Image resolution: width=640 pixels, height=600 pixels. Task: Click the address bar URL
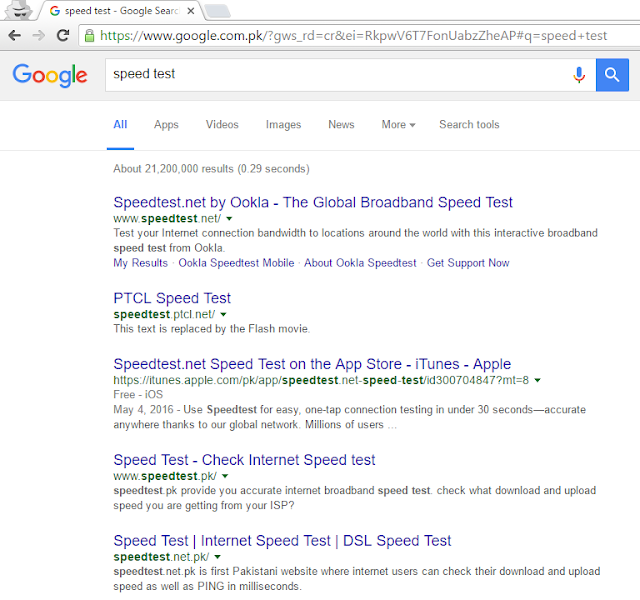pos(353,36)
